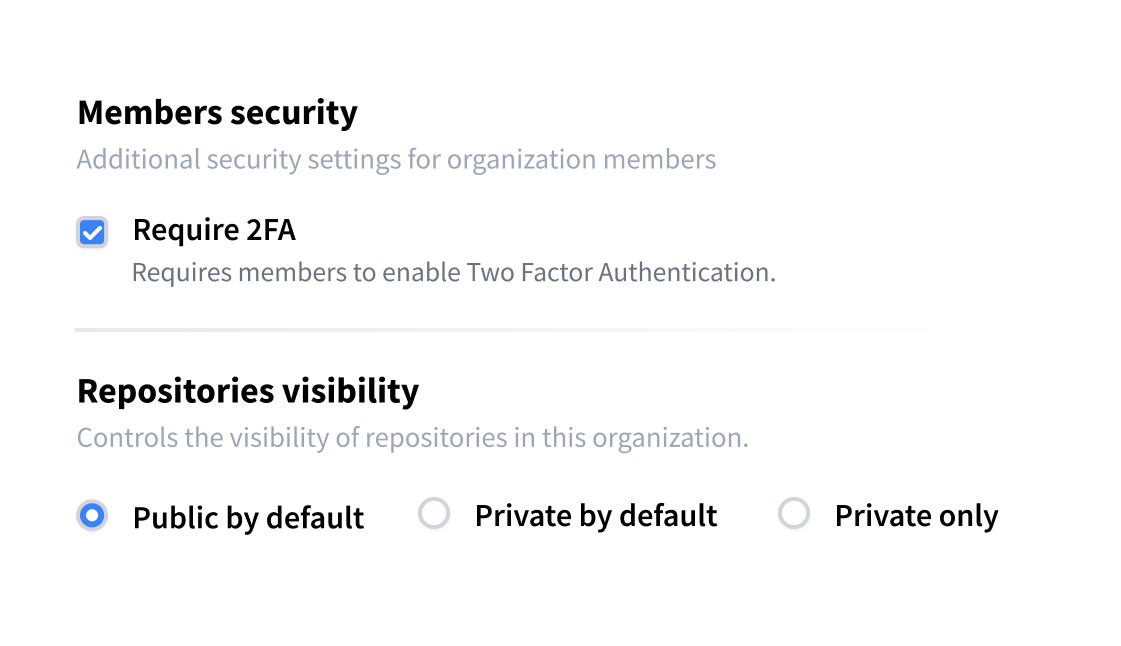Image resolution: width=1121 pixels, height=646 pixels.
Task: Re-select the Public by default option
Action: point(92,514)
